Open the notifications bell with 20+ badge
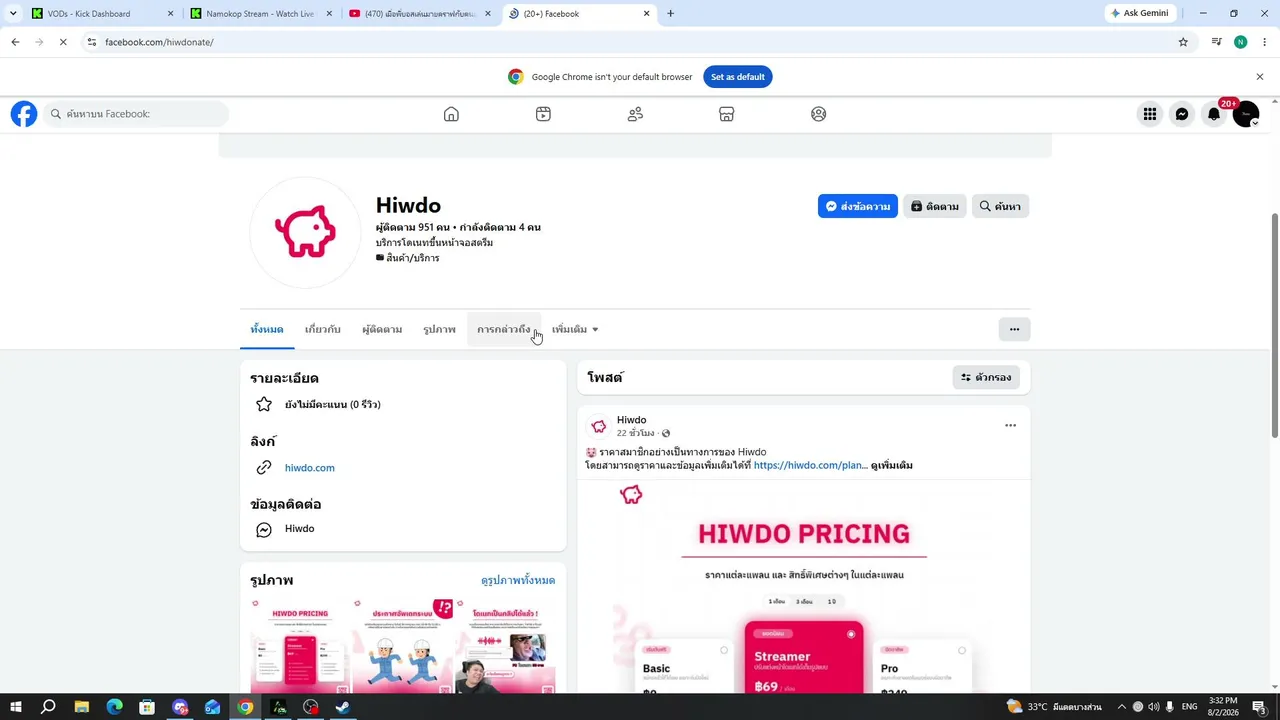 (1214, 114)
